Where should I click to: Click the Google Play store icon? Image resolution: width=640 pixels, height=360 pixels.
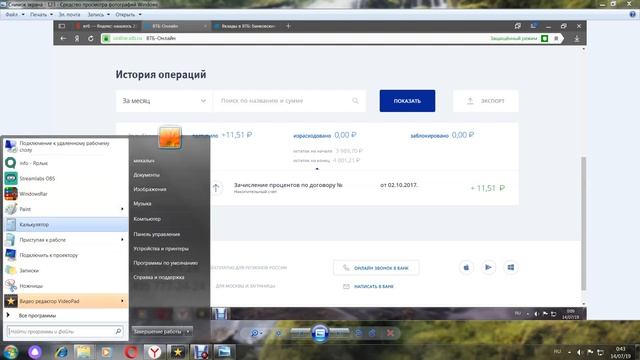pyautogui.click(x=488, y=267)
